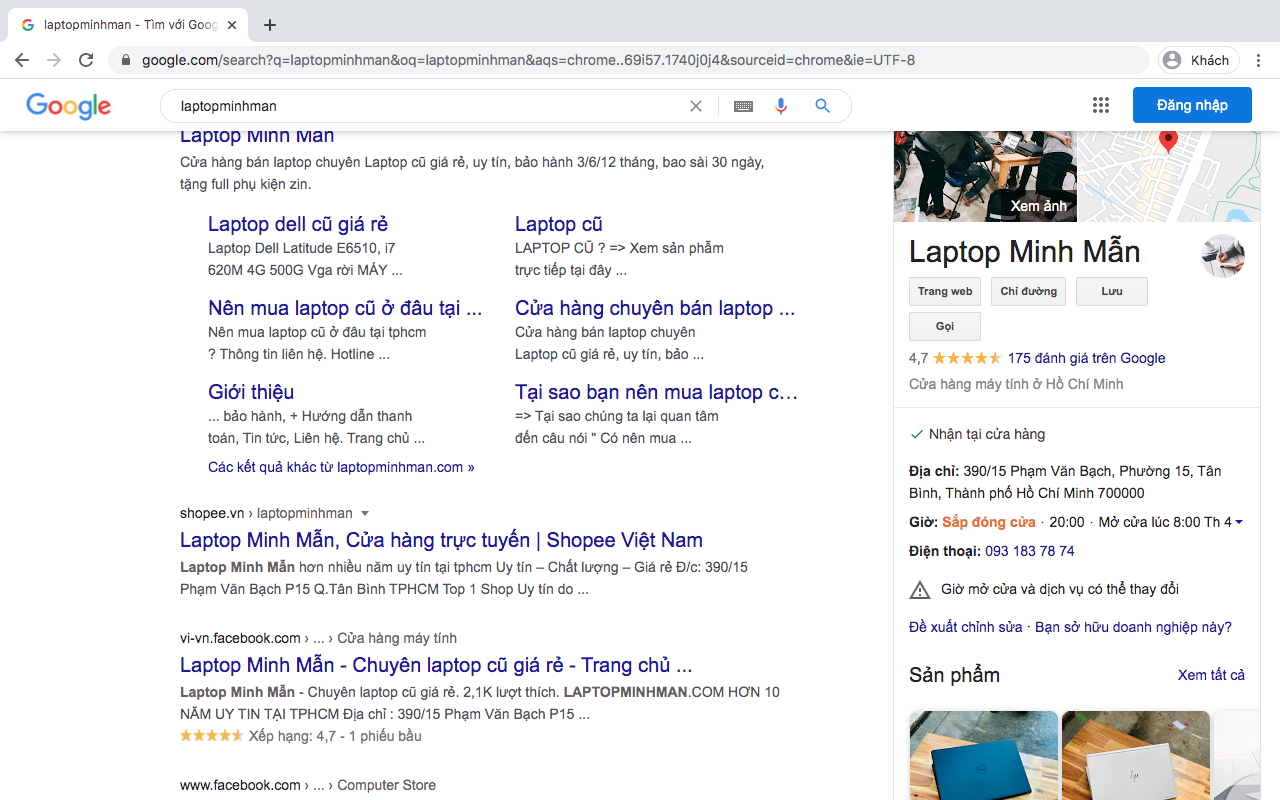
Task: Focus the laptopminhman search field
Action: pyautogui.click(x=430, y=106)
